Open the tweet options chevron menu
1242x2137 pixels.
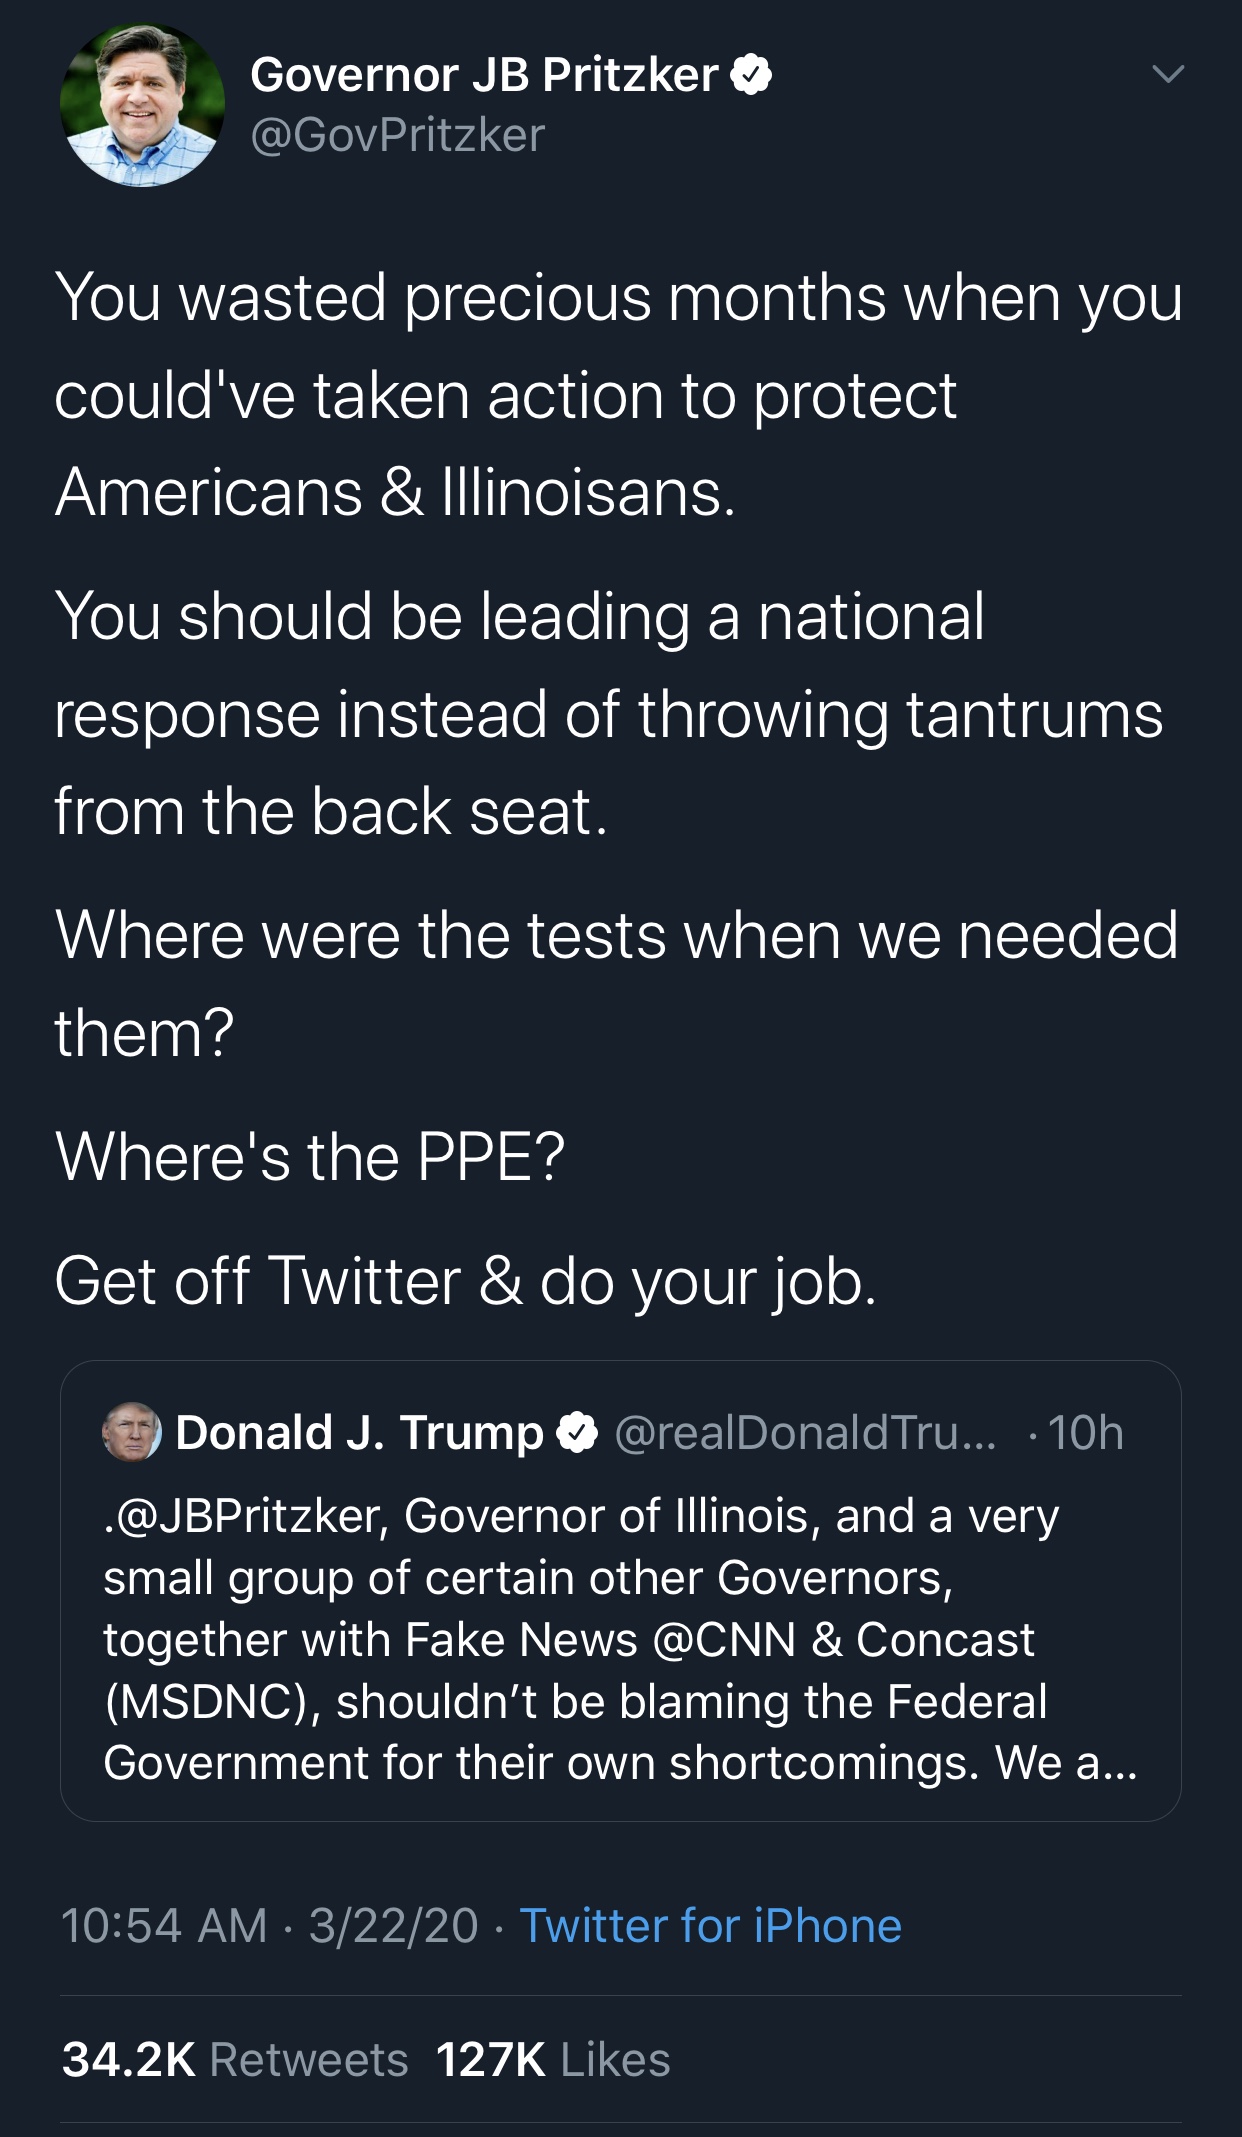[1166, 74]
